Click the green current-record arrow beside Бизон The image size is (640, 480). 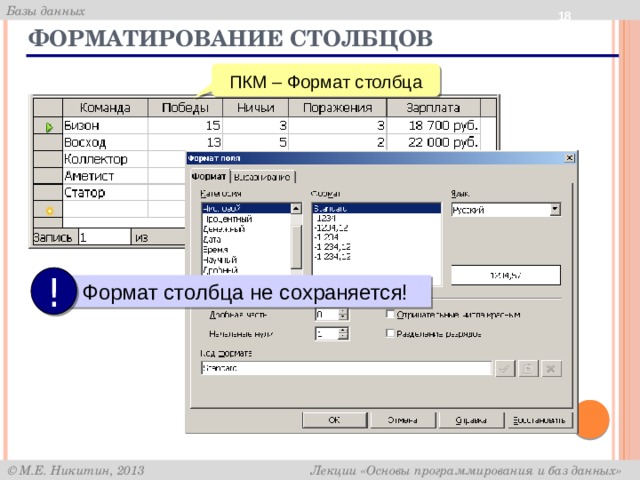click(49, 127)
